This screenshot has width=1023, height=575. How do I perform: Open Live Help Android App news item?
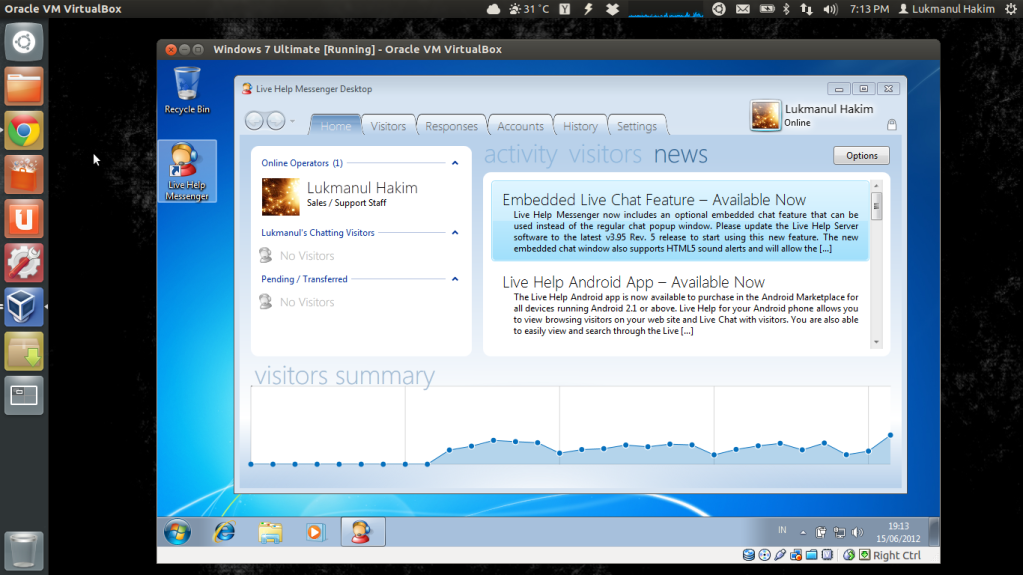click(x=680, y=305)
